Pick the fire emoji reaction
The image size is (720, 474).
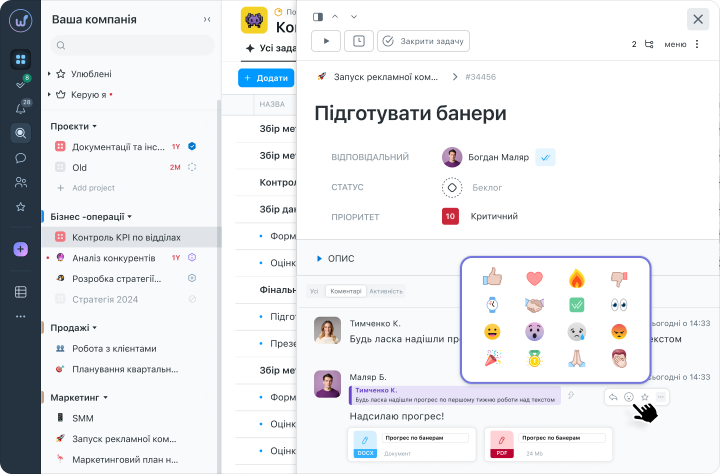pos(577,278)
